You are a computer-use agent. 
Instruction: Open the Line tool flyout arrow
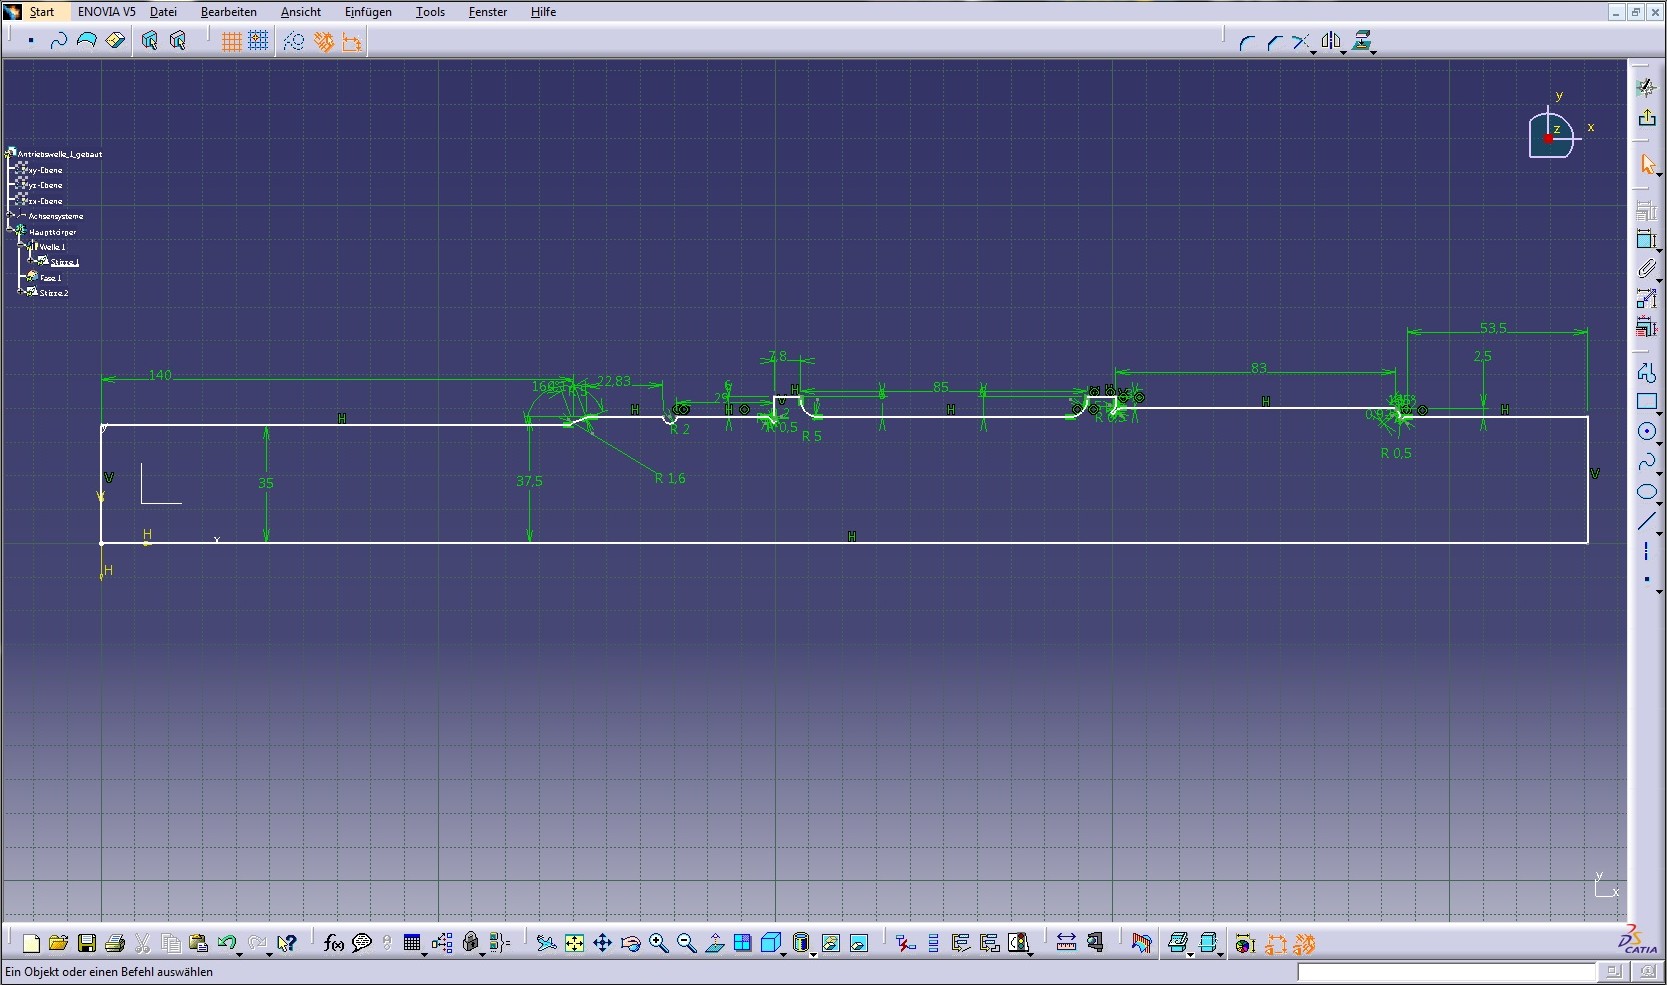point(1659,532)
